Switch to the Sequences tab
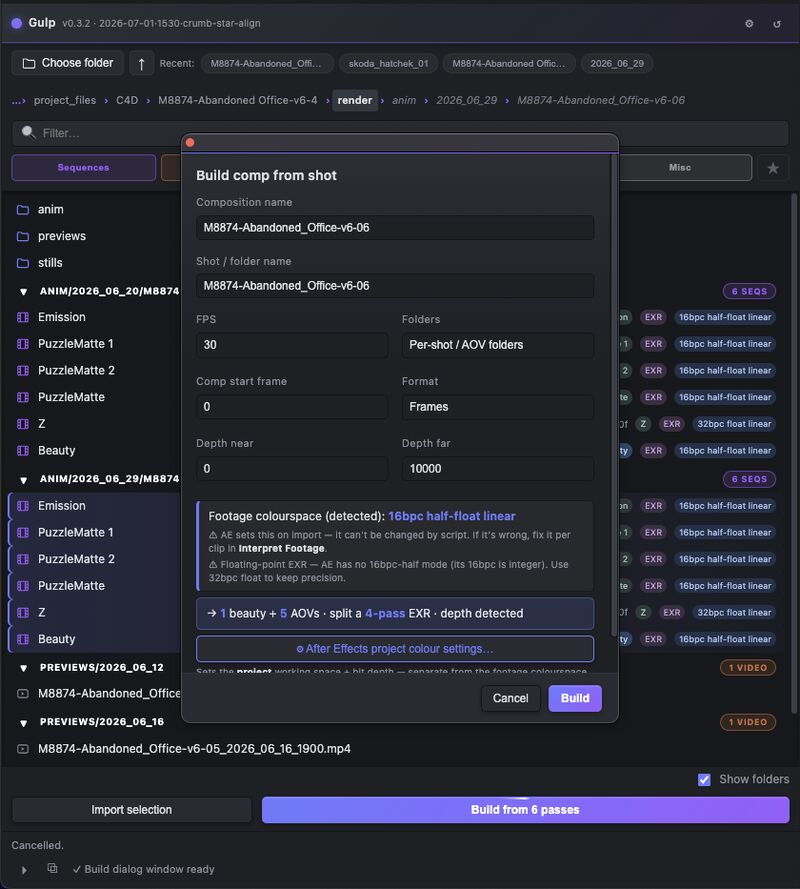This screenshot has height=889, width=800. click(x=83, y=168)
